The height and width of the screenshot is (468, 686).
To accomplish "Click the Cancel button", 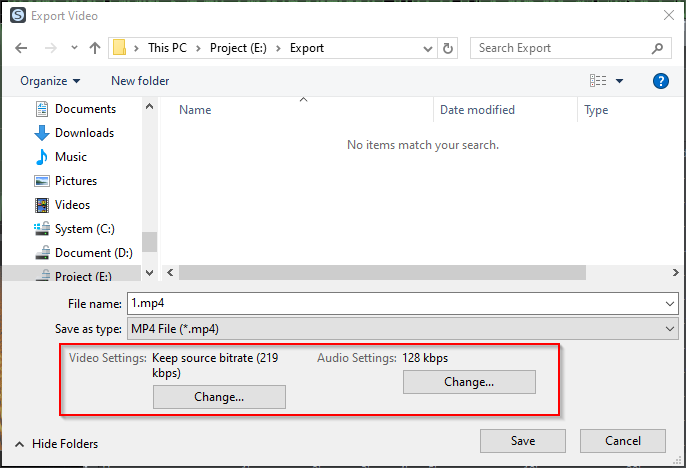I will tap(623, 440).
